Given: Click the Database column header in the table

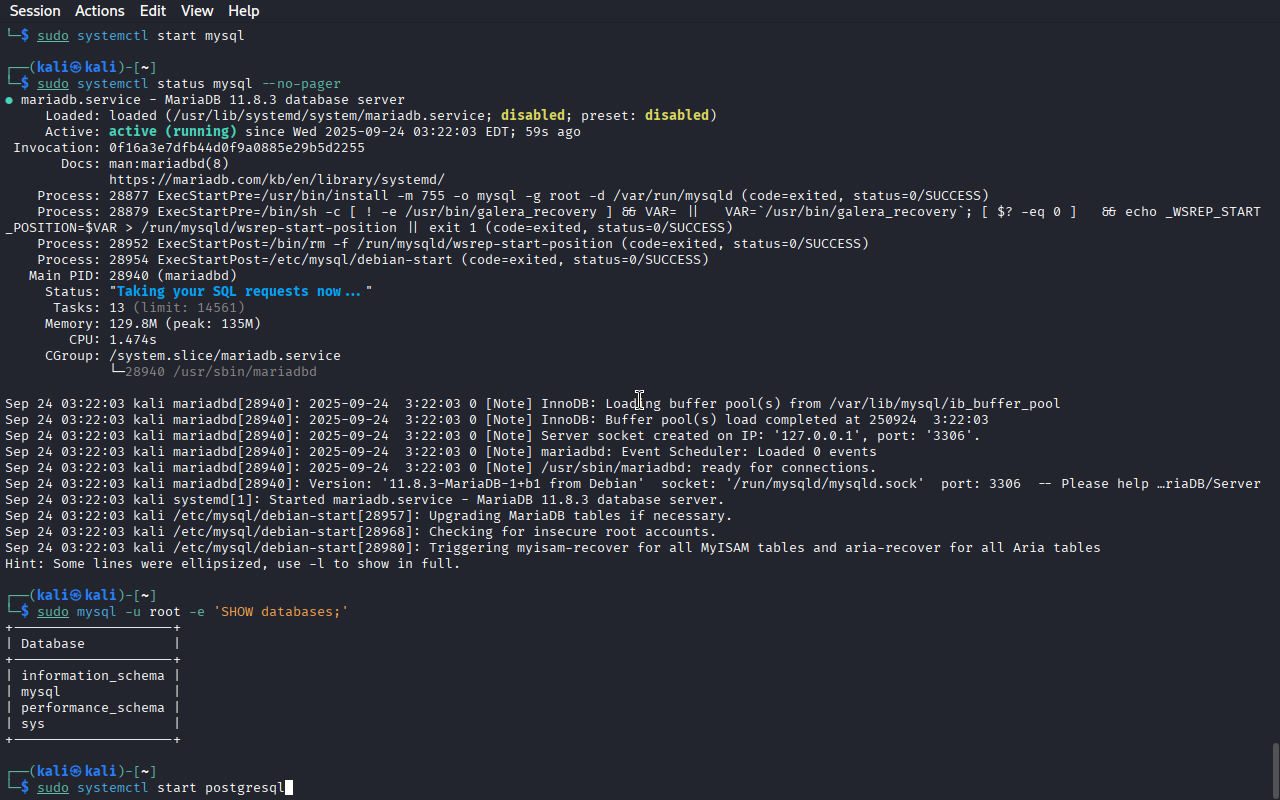Looking at the screenshot, I should click(53, 644).
